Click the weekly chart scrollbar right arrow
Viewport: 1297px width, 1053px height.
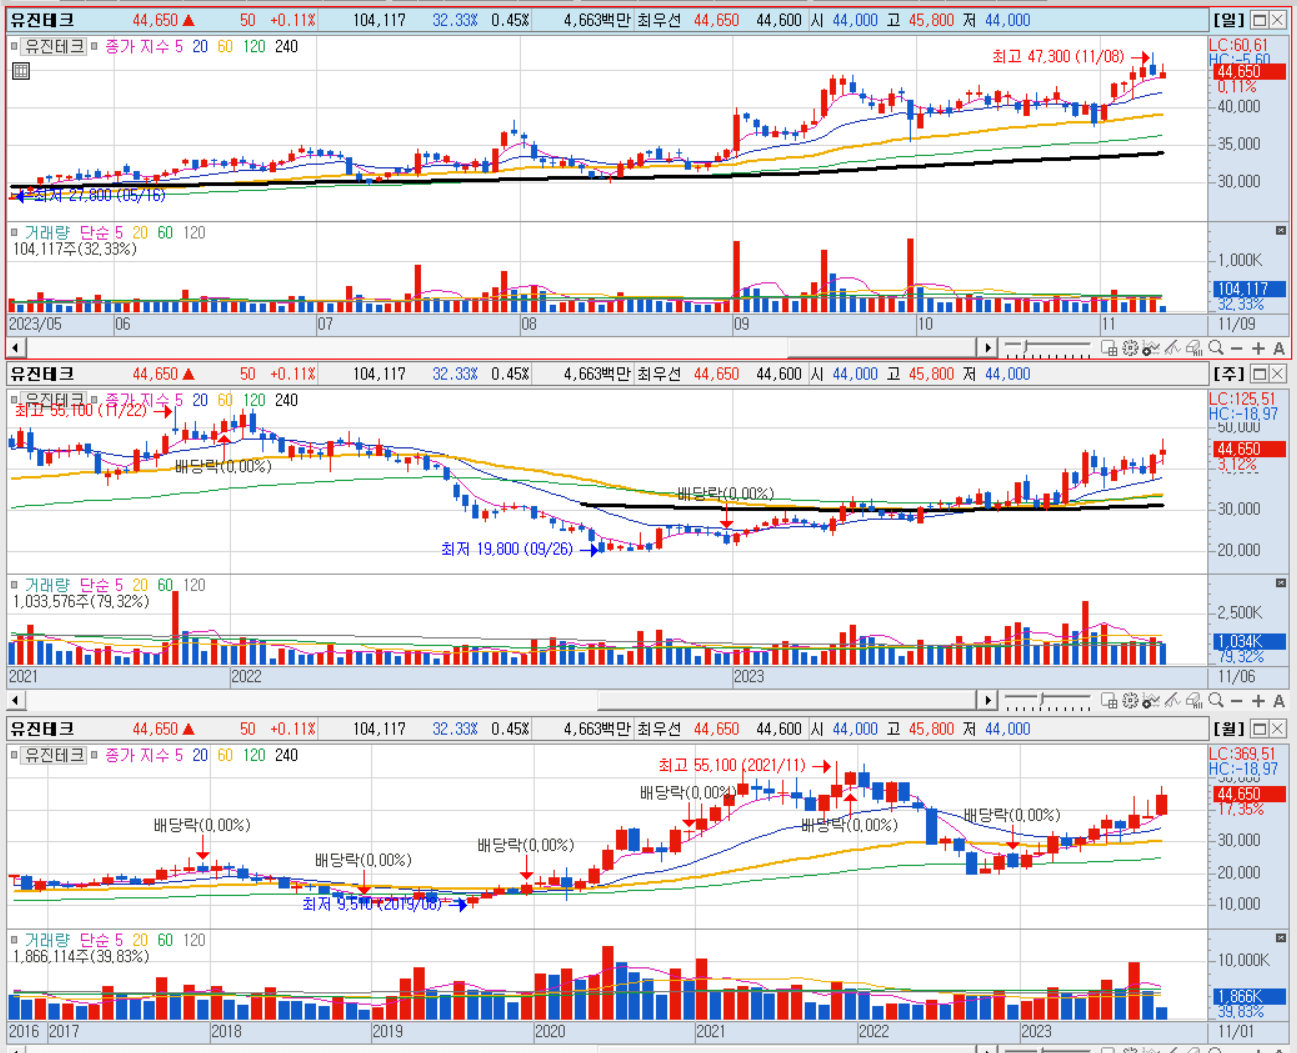point(988,700)
